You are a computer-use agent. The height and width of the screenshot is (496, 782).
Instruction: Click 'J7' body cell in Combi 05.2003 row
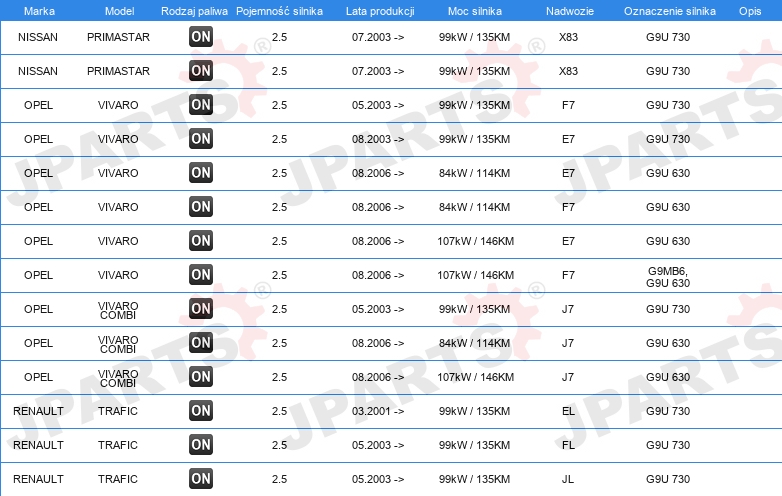pos(568,309)
